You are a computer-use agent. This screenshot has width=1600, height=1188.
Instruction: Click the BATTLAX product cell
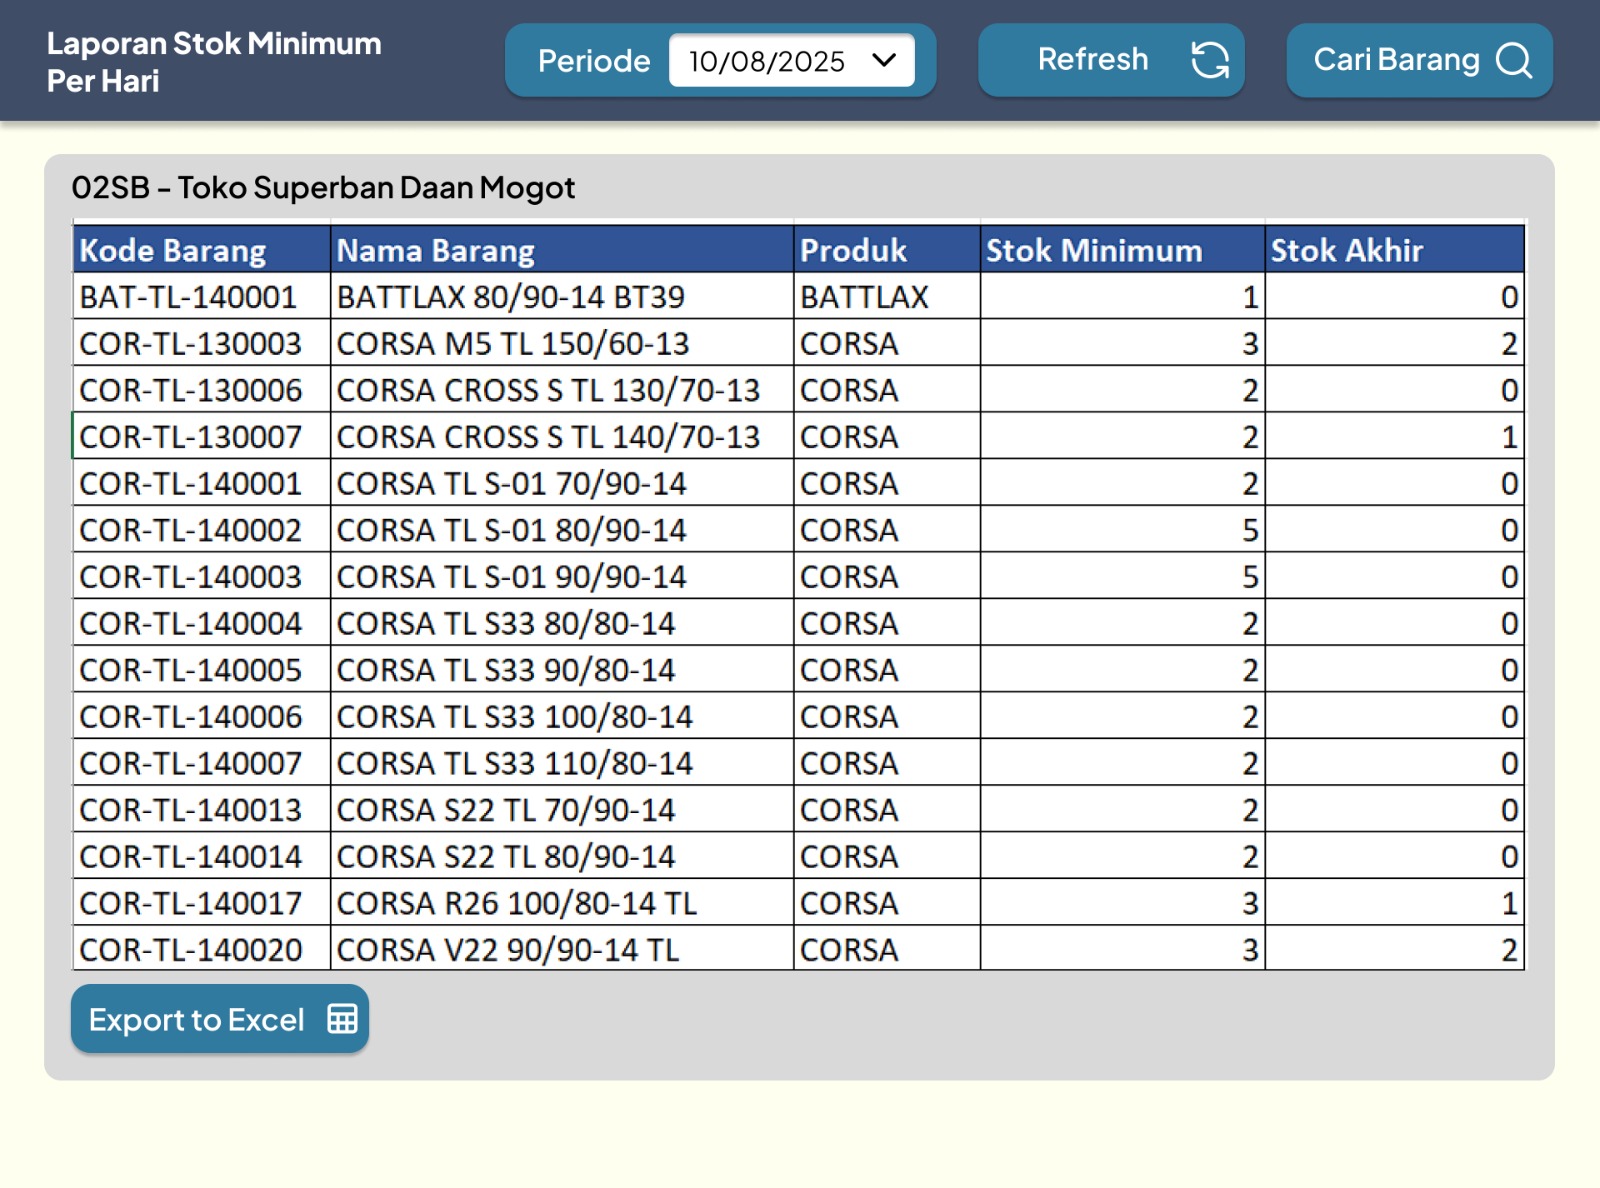887,297
